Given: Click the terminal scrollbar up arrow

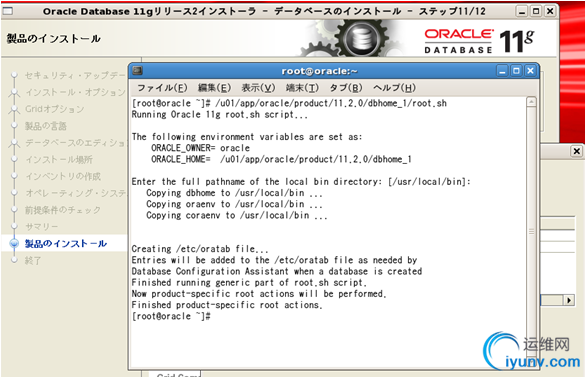Looking at the screenshot, I should click(x=531, y=102).
